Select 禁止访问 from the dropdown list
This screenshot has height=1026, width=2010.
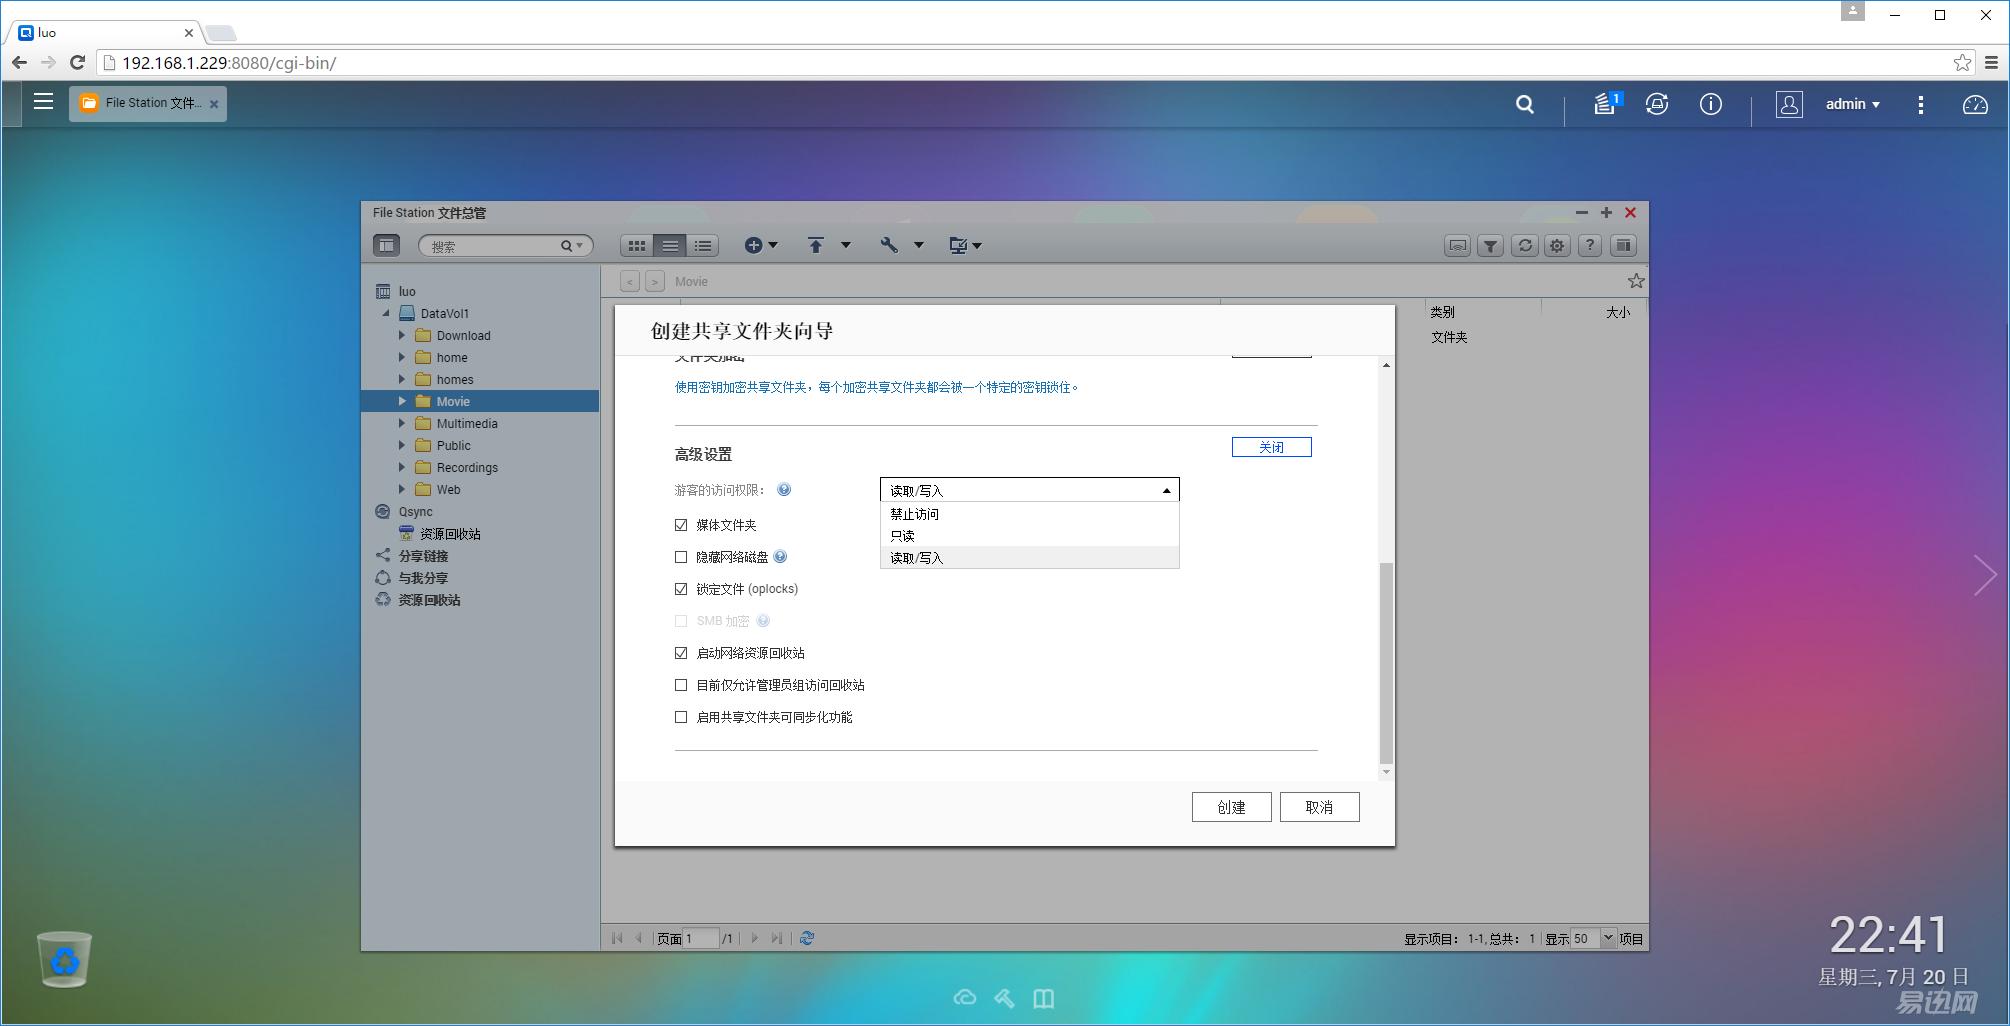[1029, 514]
